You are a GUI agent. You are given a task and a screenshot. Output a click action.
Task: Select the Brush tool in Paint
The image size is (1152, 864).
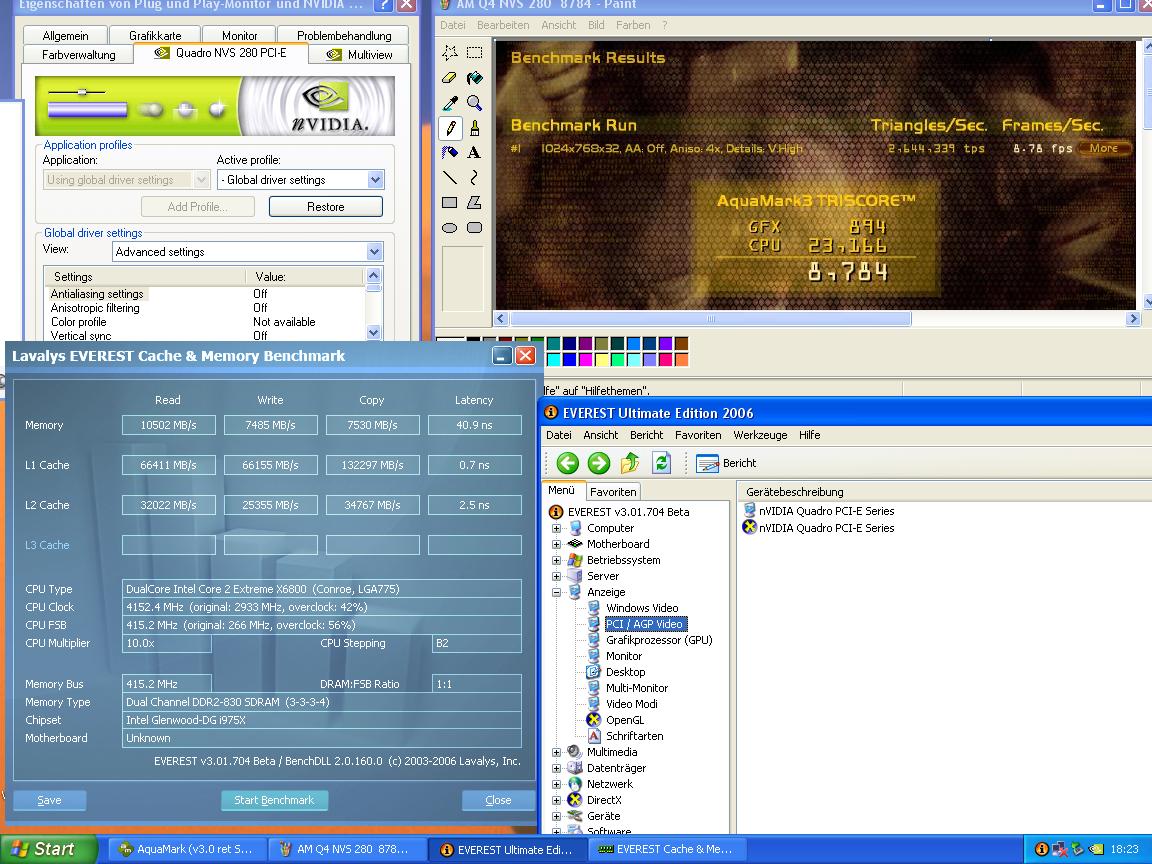point(475,128)
